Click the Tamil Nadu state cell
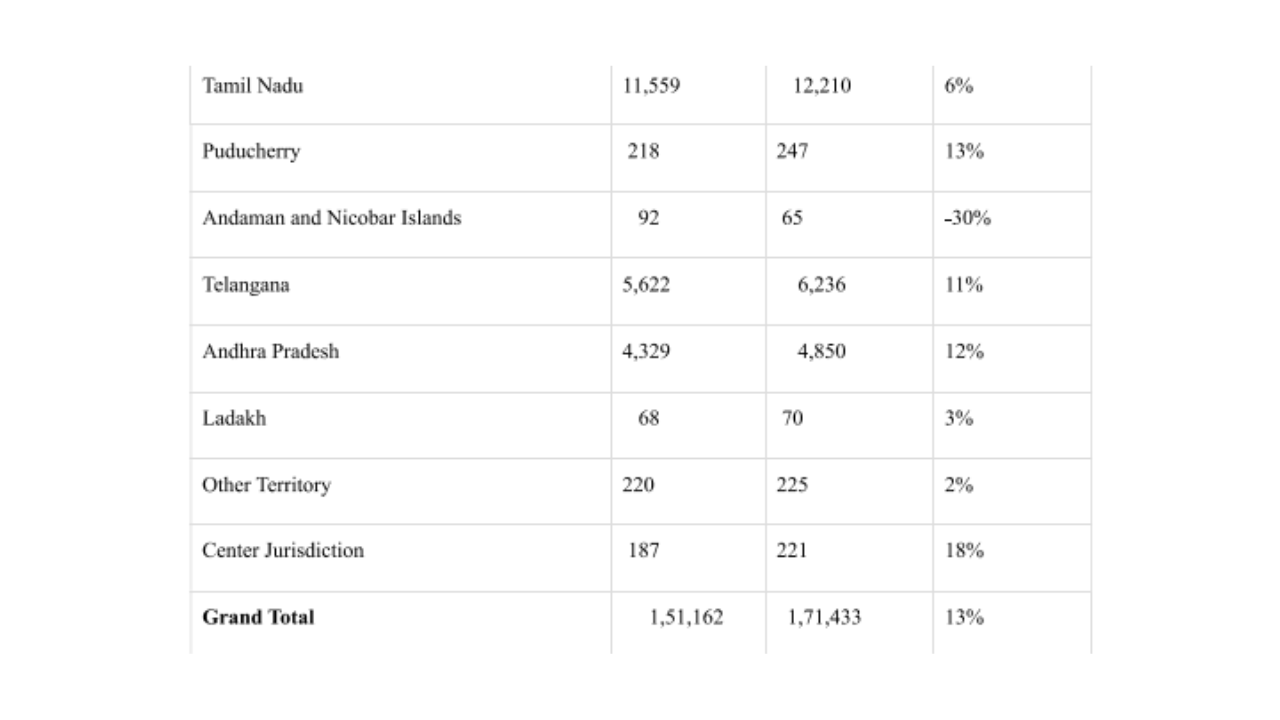 (x=253, y=86)
